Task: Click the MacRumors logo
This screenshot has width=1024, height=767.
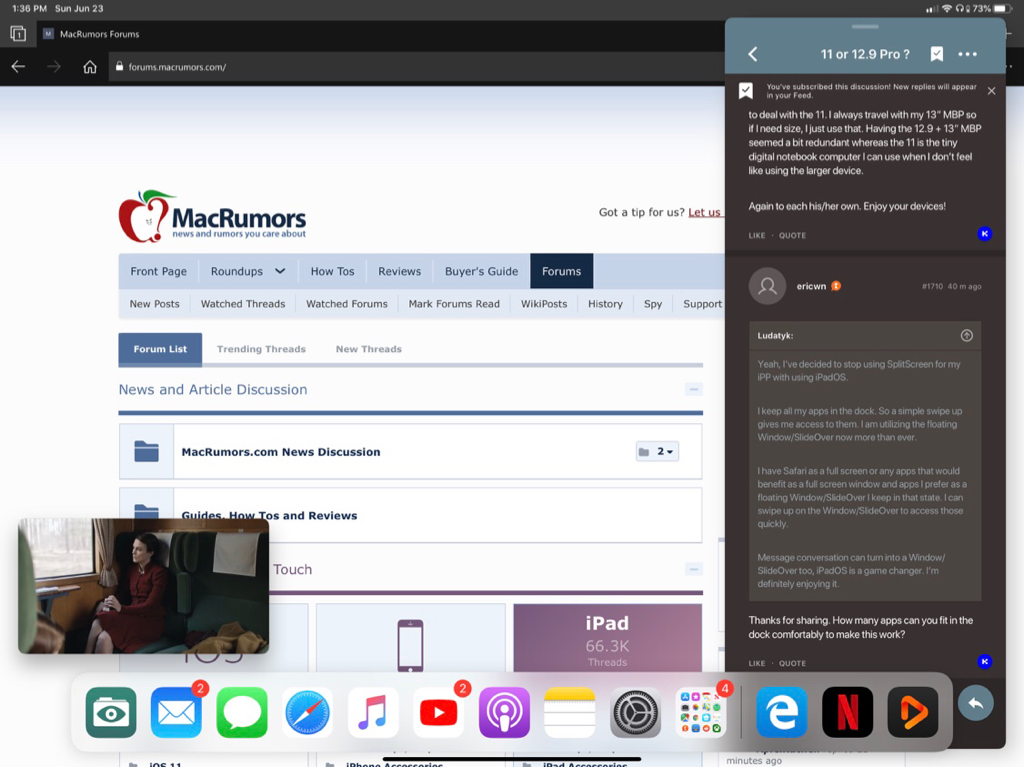Action: [x=212, y=216]
